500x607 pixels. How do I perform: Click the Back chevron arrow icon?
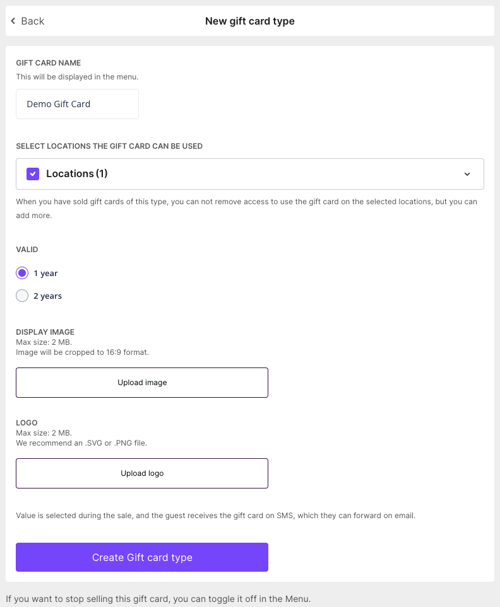pyautogui.click(x=13, y=21)
